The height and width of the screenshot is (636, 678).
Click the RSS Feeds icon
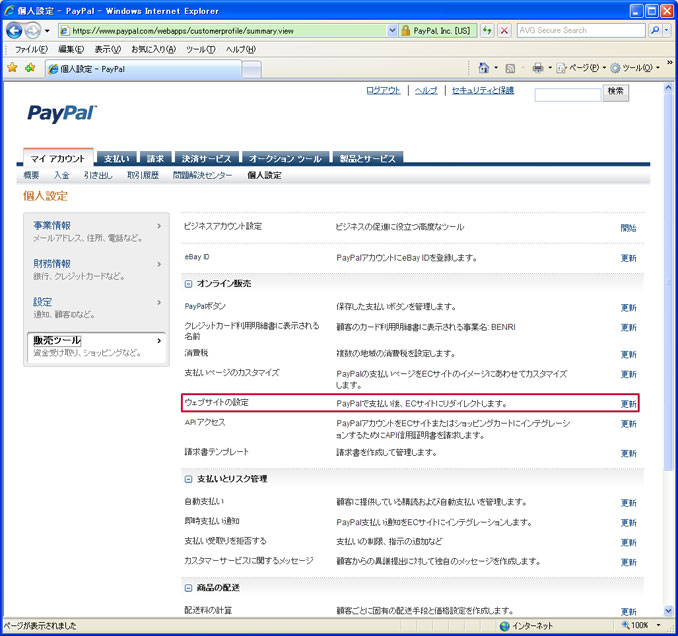coord(510,68)
